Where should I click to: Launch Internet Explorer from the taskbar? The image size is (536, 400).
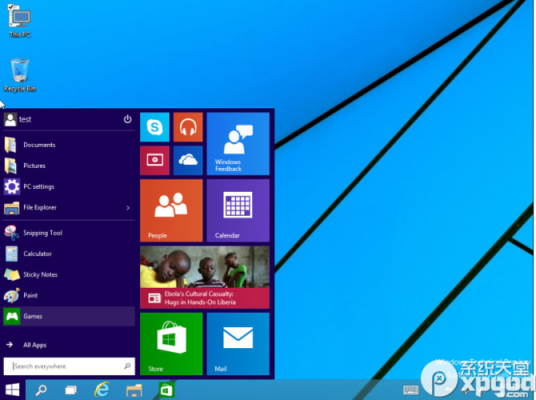[102, 390]
